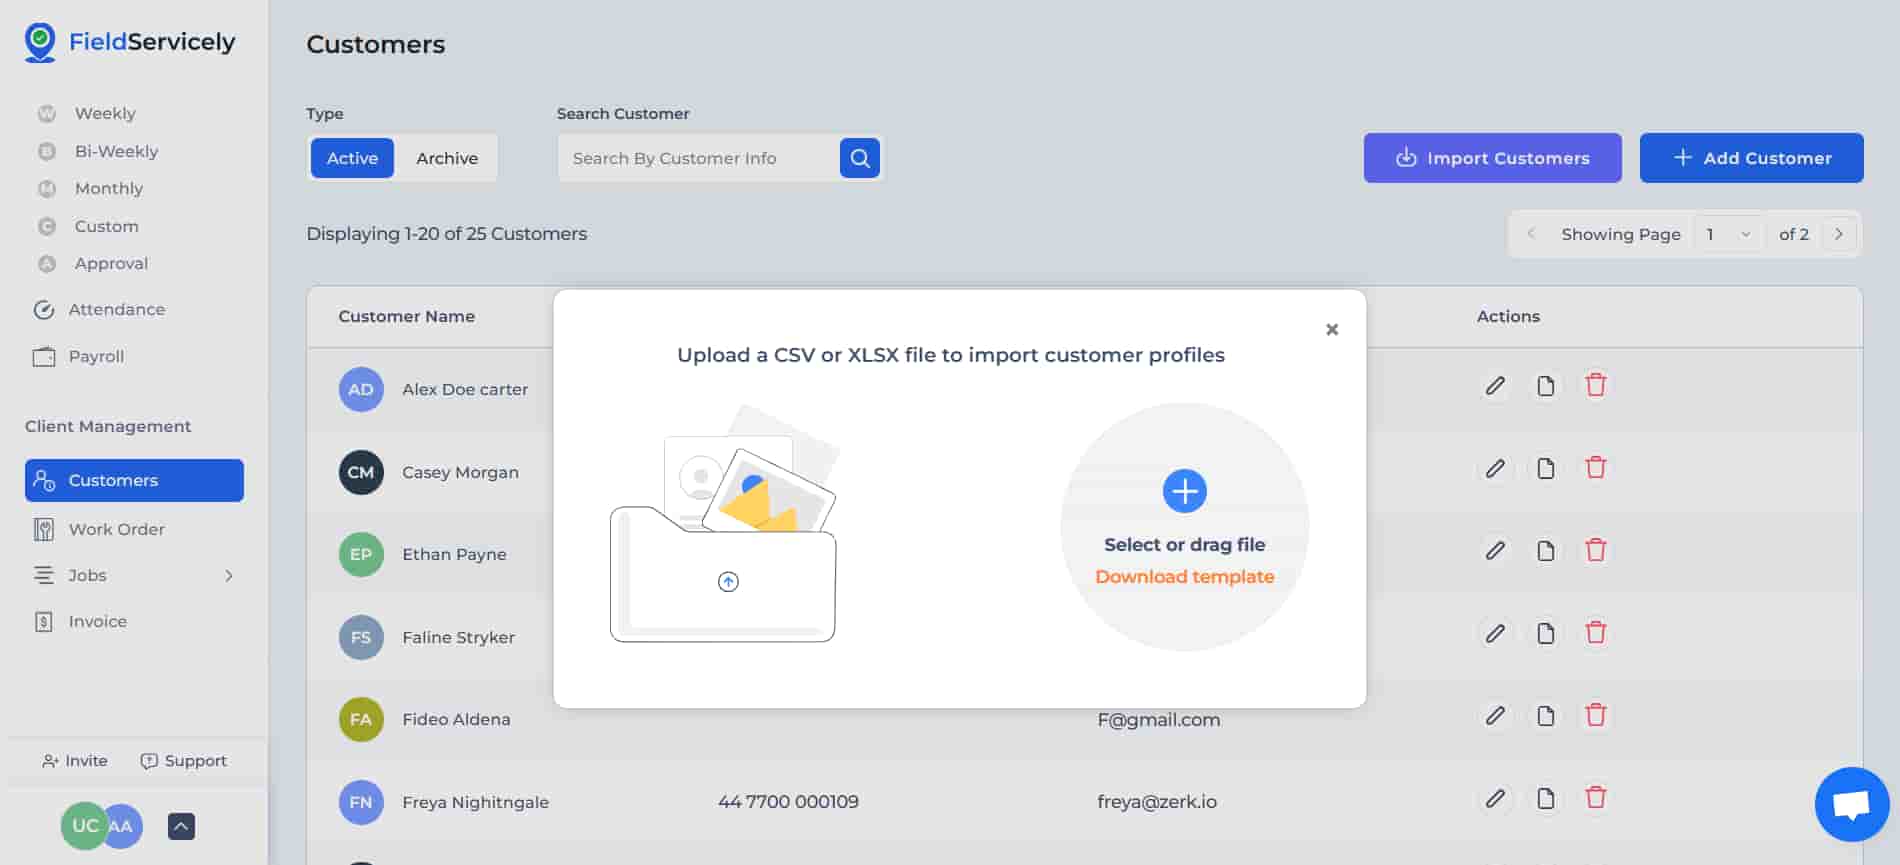The image size is (1900, 865).
Task: Delete Fideo Aldena with trash icon
Action: [1596, 715]
